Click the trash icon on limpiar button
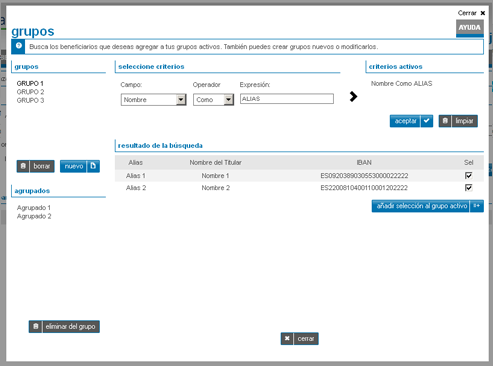 [445, 121]
